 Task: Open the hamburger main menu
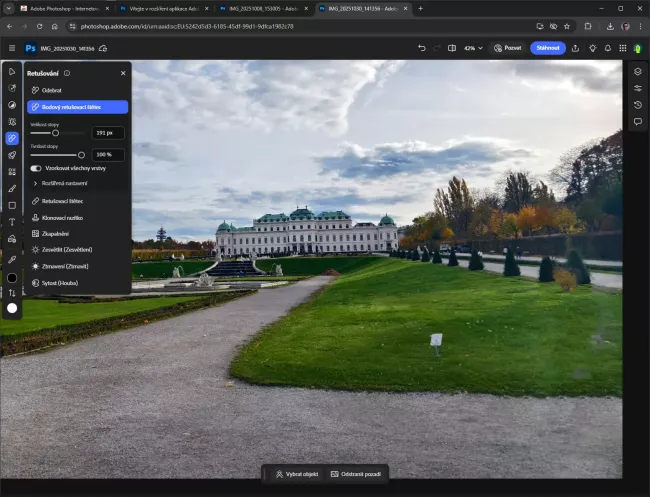(x=12, y=48)
